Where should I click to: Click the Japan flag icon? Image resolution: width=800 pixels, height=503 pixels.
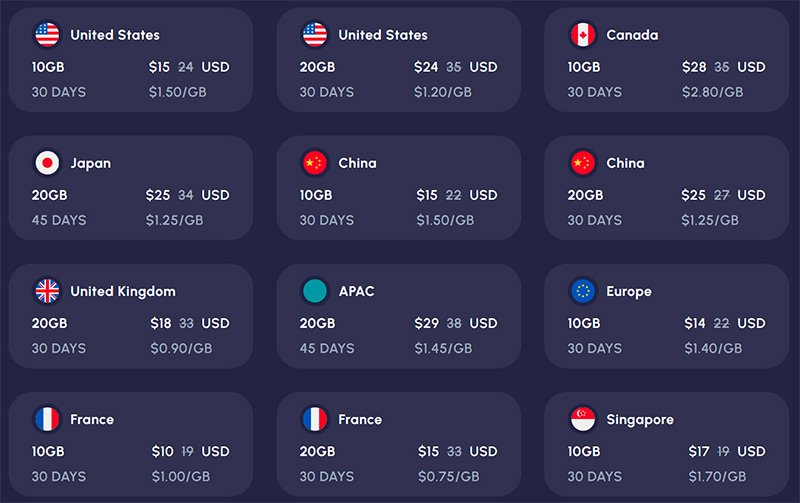coord(47,163)
